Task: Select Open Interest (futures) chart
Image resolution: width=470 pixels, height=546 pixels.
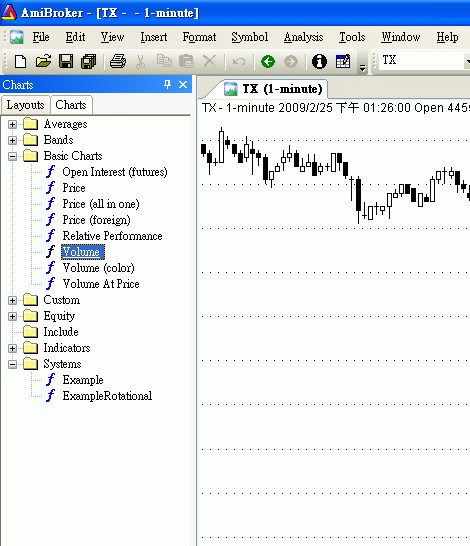Action: coord(115,172)
